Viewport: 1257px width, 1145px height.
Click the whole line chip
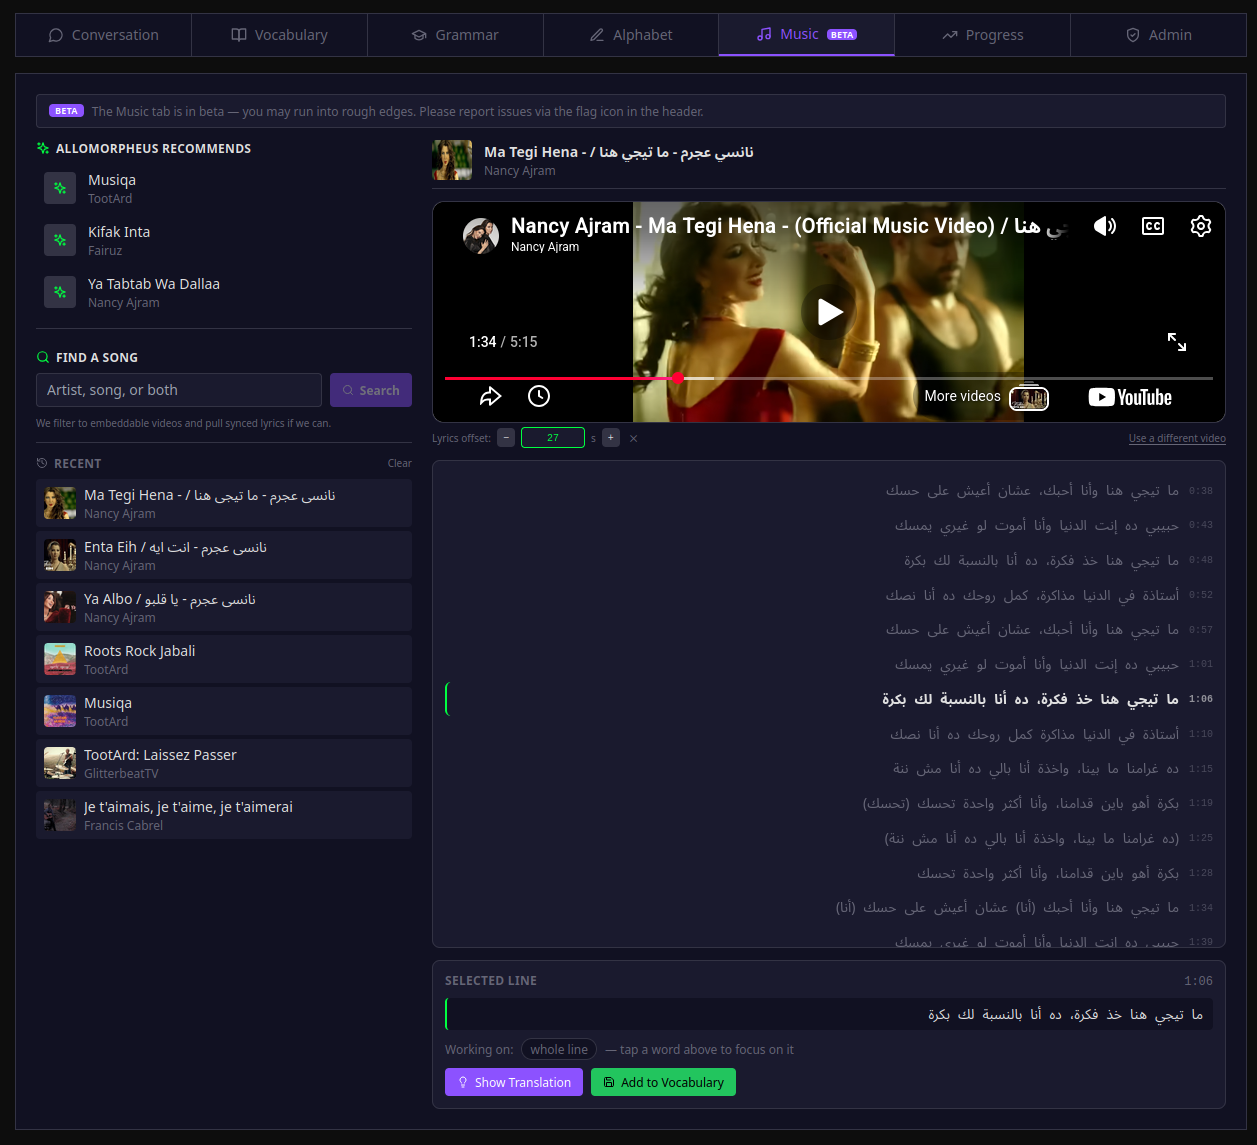click(559, 1049)
